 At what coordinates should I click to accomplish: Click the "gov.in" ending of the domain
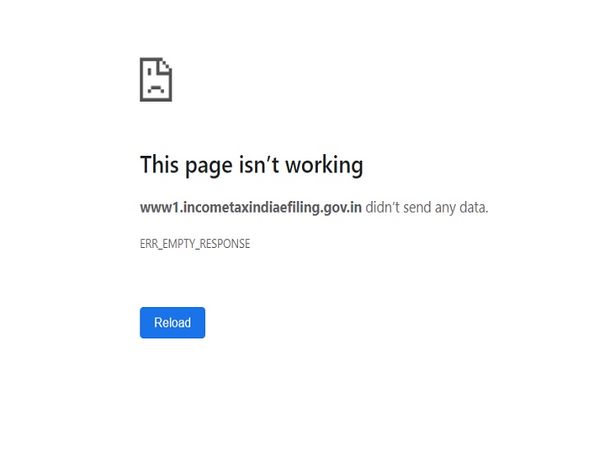coord(342,209)
